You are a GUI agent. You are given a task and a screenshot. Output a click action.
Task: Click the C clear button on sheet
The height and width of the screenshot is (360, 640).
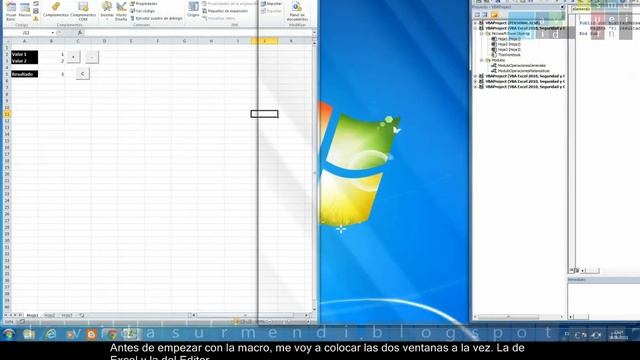82,74
